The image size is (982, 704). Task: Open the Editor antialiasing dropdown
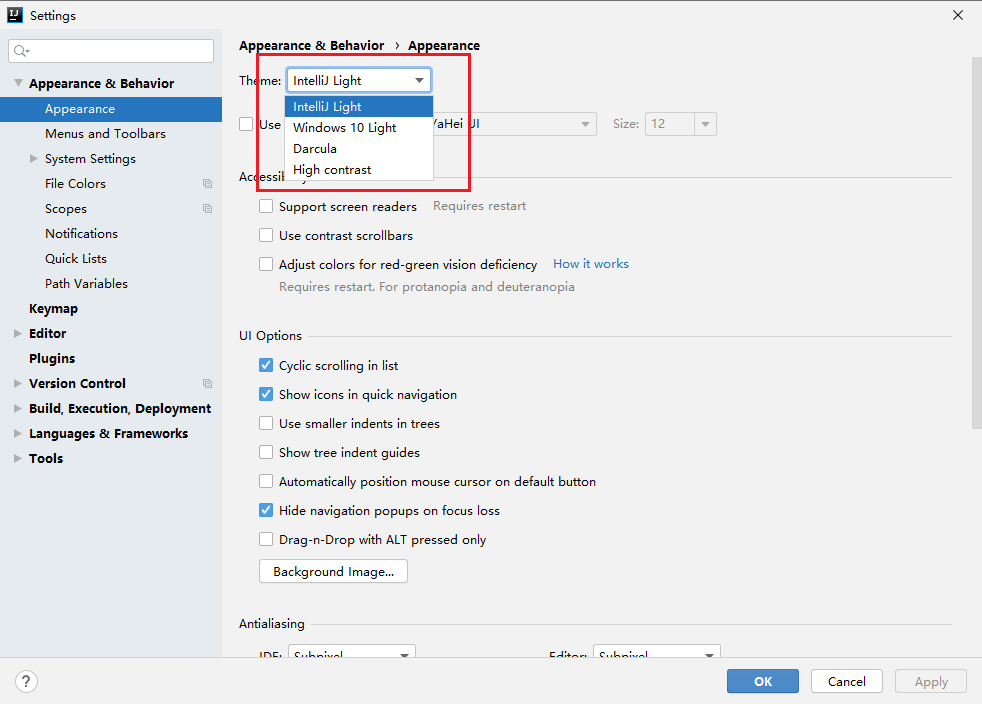tap(657, 651)
